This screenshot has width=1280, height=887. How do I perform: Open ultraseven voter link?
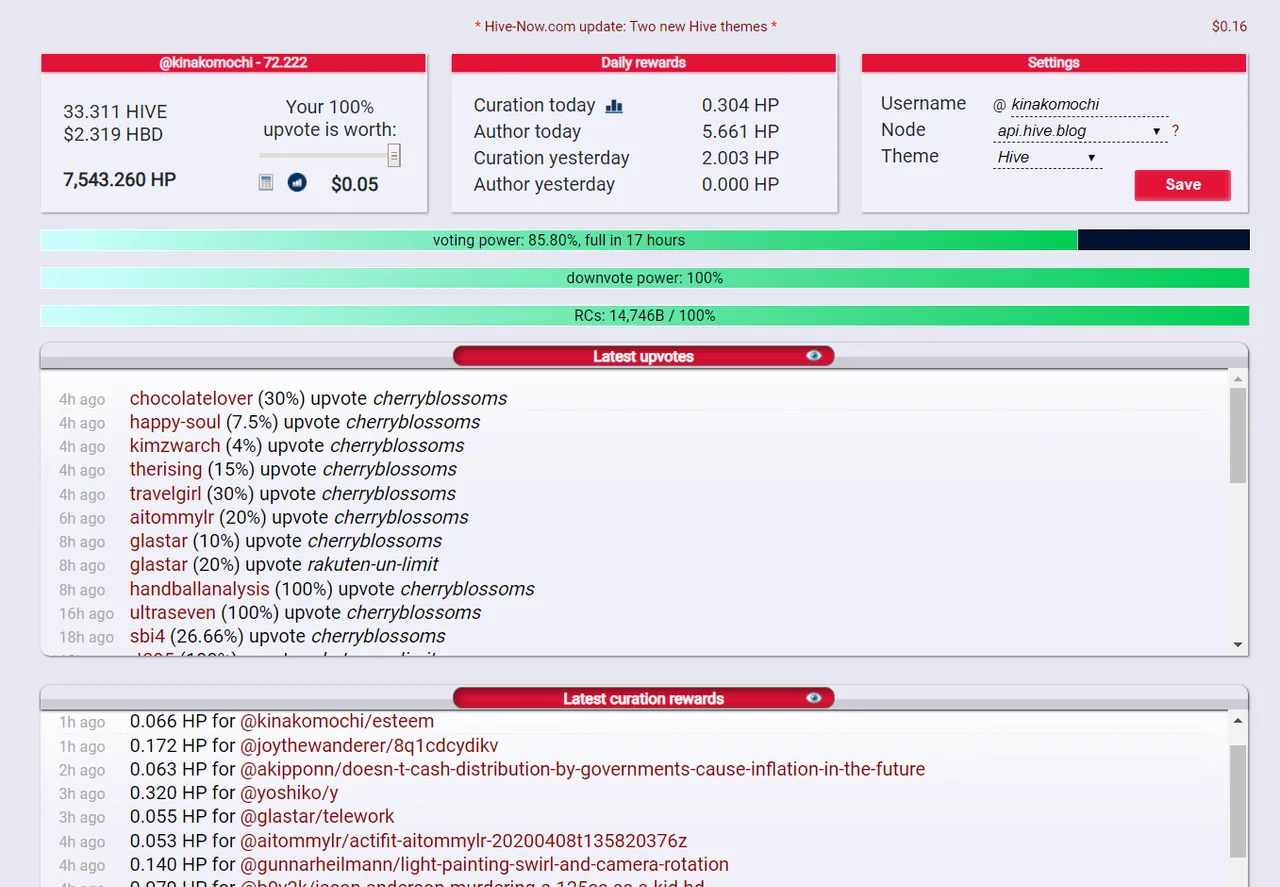pyautogui.click(x=173, y=612)
